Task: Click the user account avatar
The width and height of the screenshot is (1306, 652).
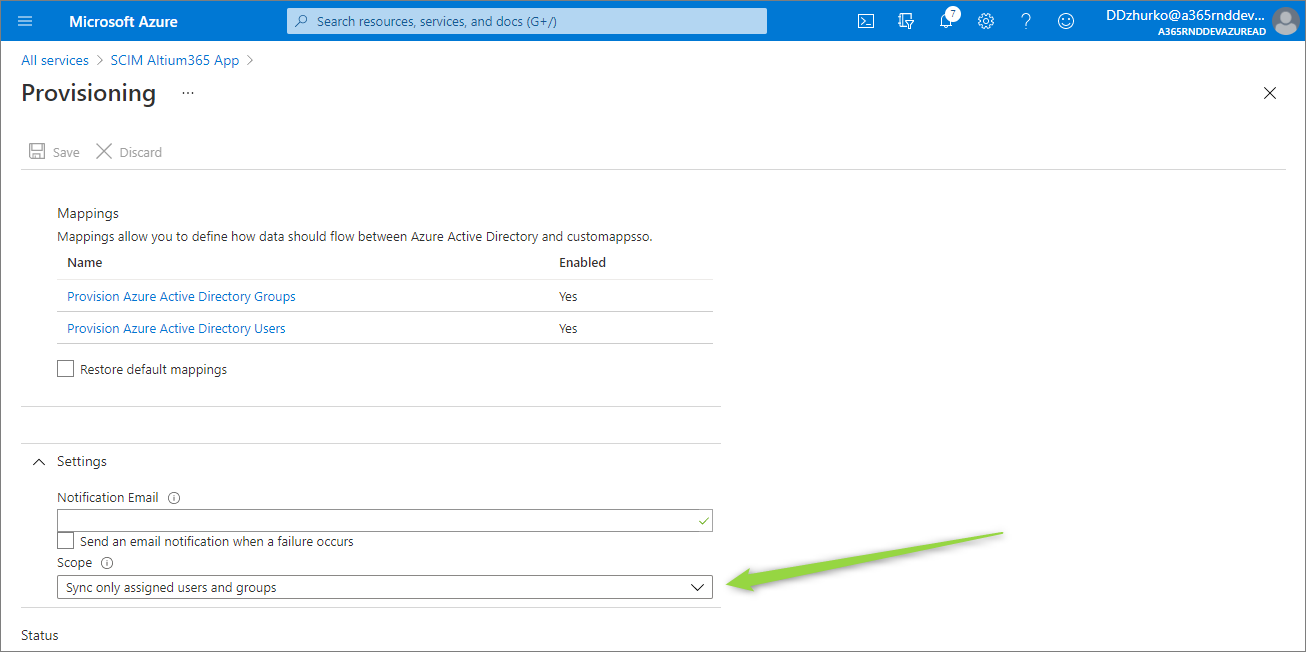Action: (1285, 21)
